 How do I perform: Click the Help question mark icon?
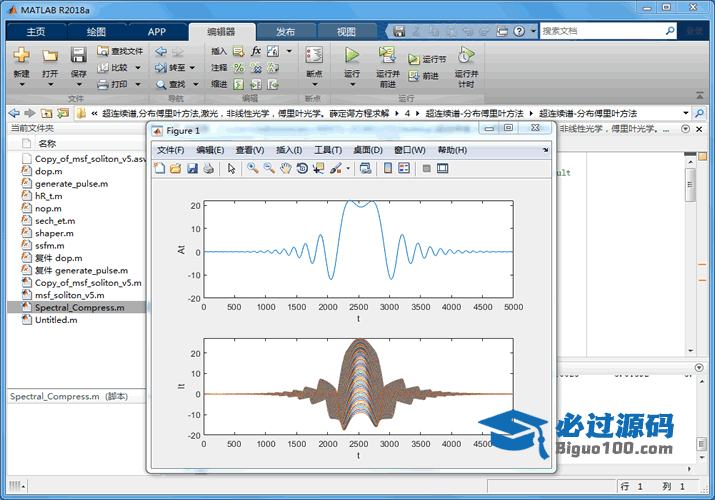[x=519, y=31]
